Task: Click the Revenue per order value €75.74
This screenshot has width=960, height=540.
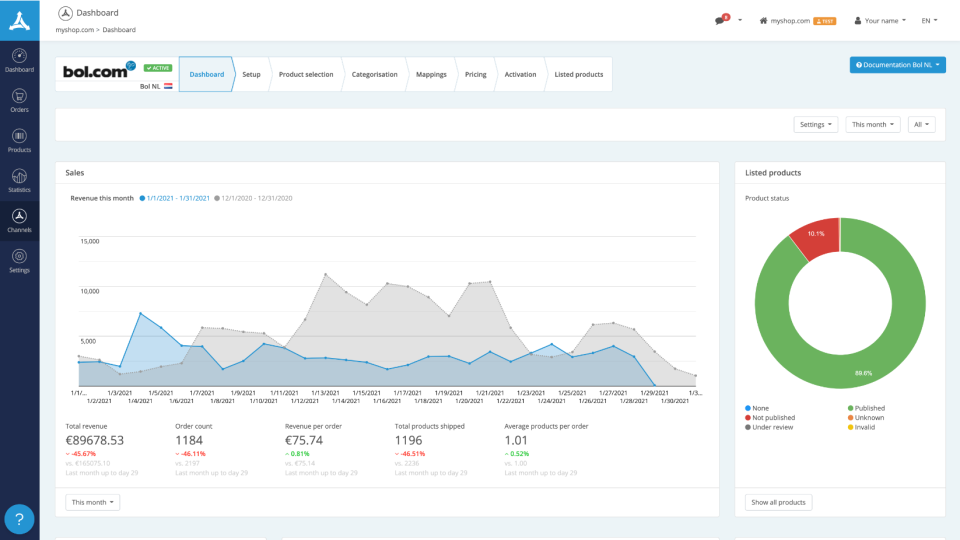Action: pos(304,440)
